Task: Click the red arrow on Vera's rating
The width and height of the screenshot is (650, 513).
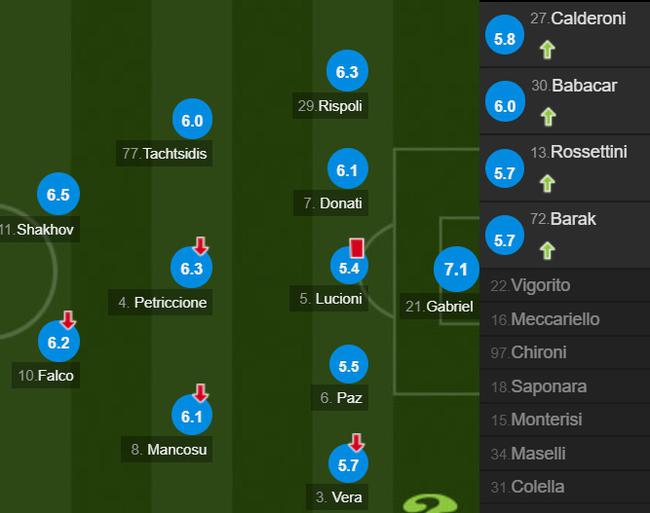Action: 357,442
